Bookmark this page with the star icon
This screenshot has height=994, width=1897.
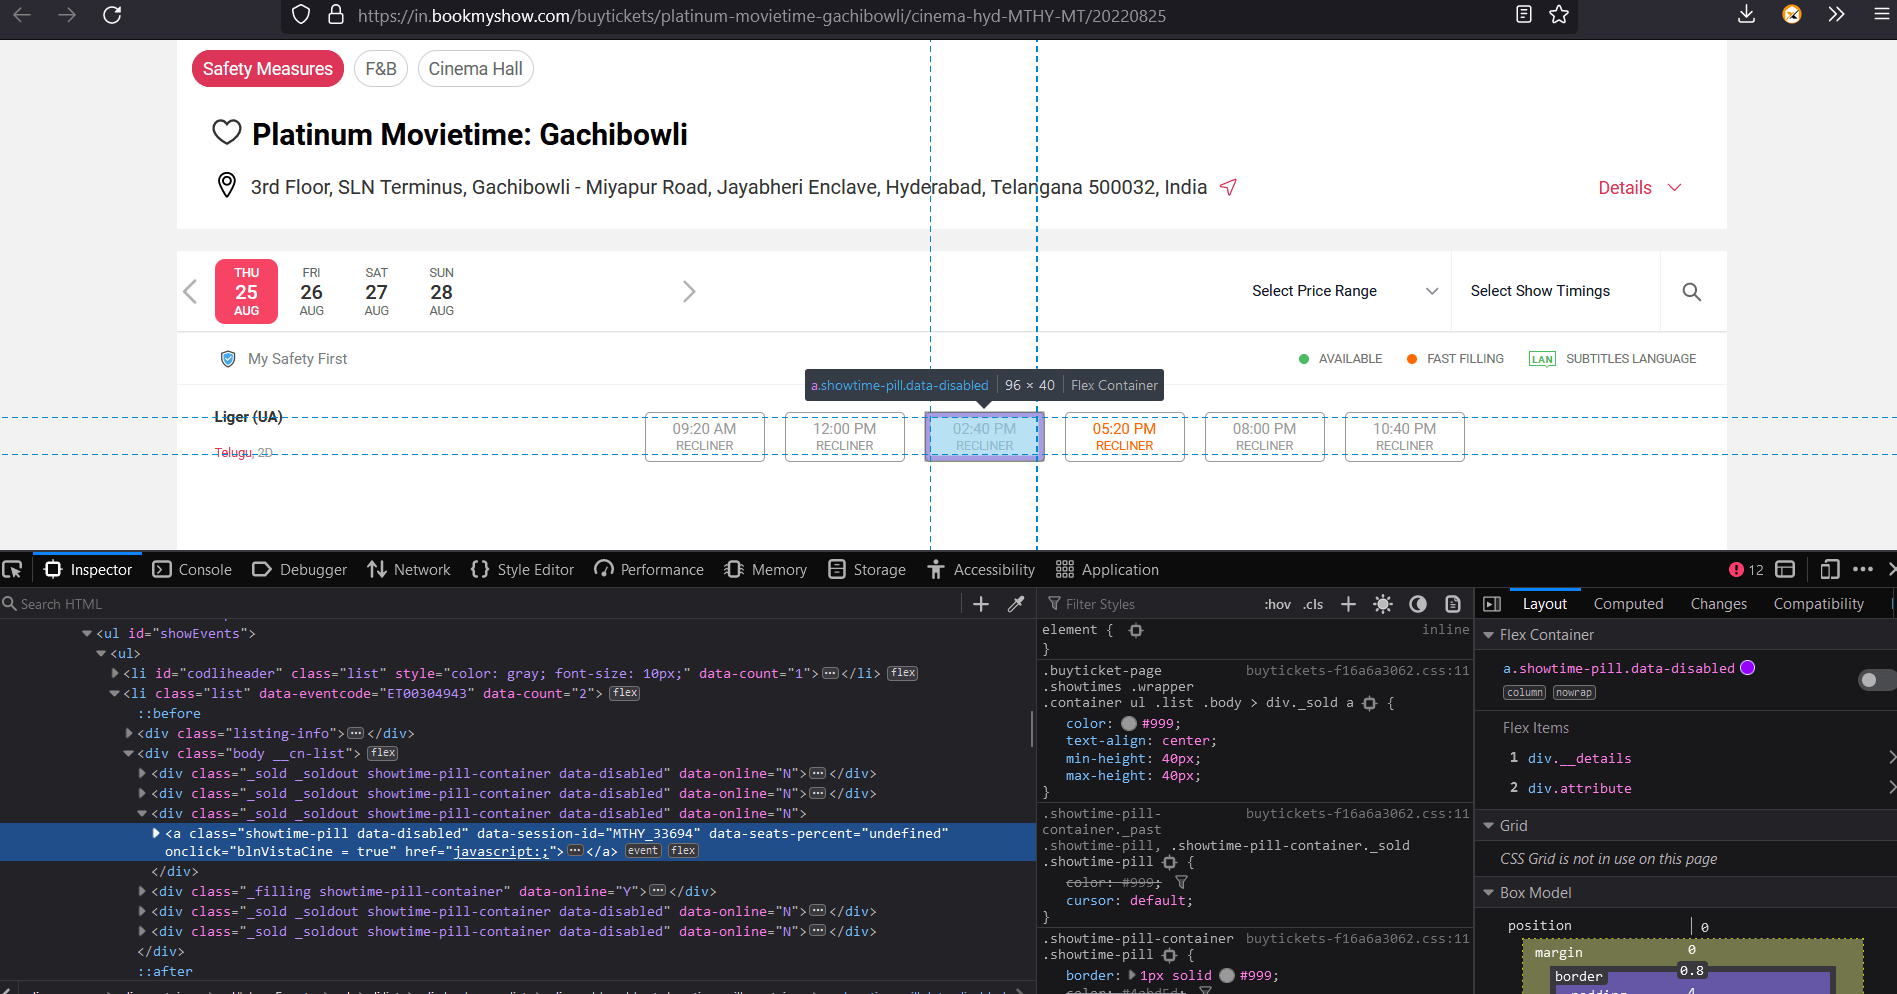[1559, 15]
